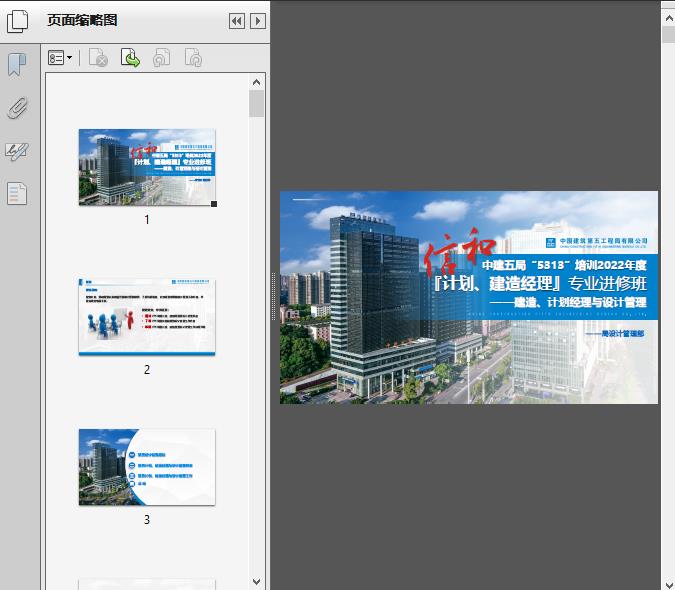This screenshot has height=590, width=675.
Task: Select page 2 thumbnail
Action: click(147, 317)
